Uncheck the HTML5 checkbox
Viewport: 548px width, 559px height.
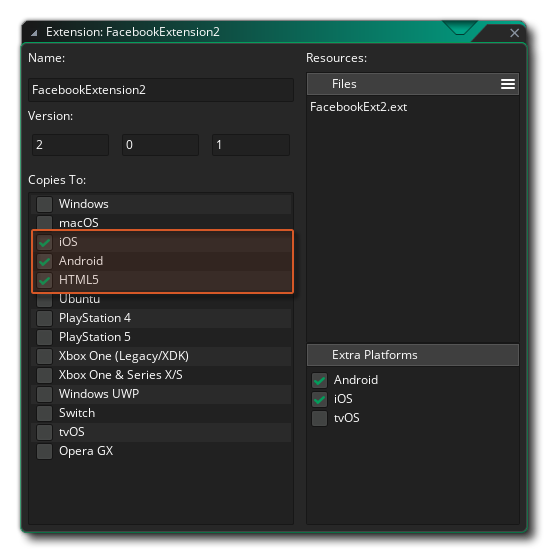pyautogui.click(x=45, y=280)
